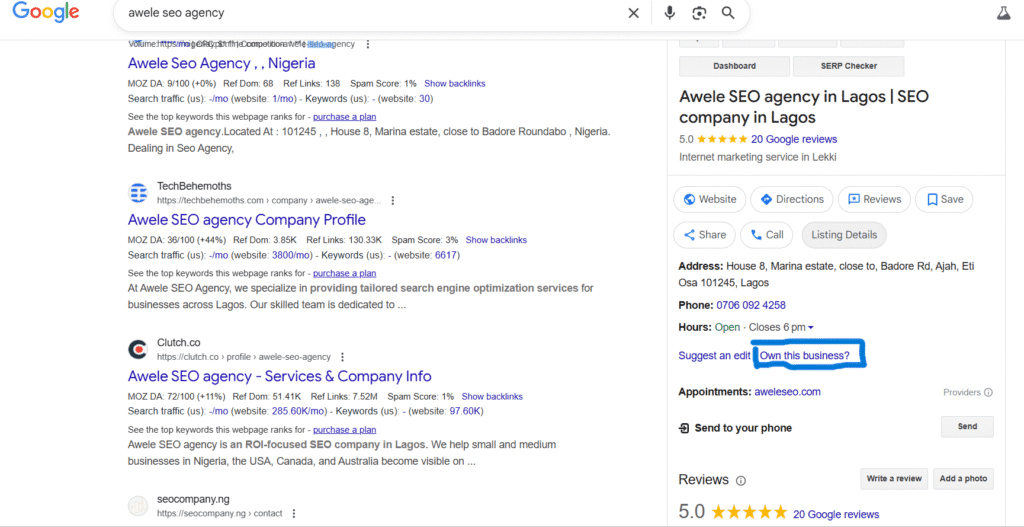
Task: Open Awele SEO agency Company Profile result
Action: (x=246, y=220)
